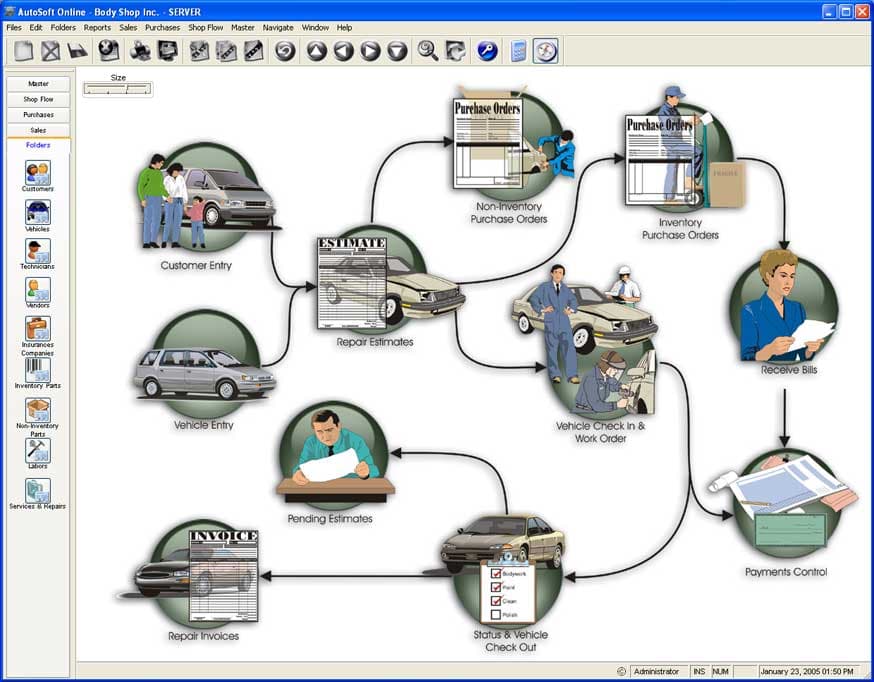Open the Navigate menu
874x682 pixels.
(x=278, y=27)
